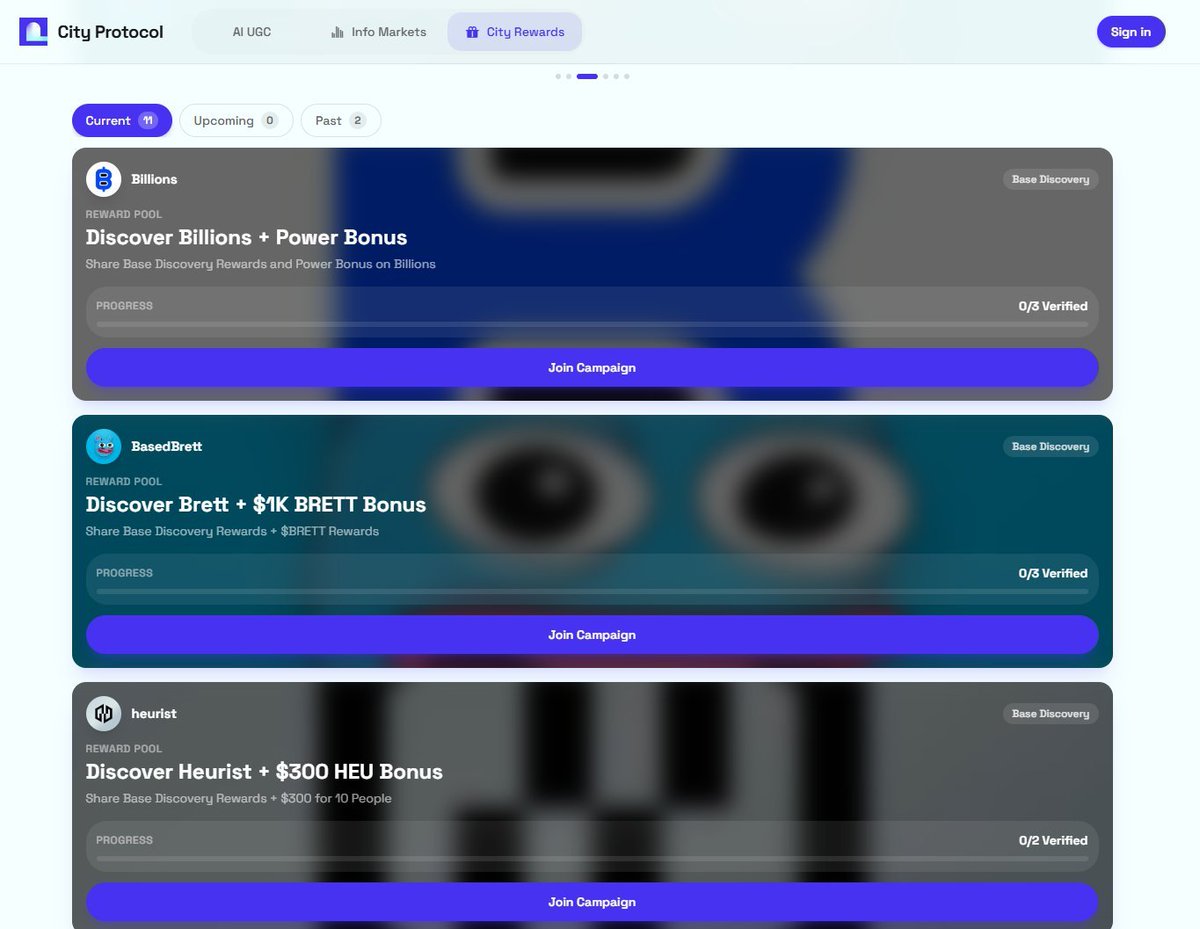
Task: Click the "Billions" project name
Action: click(154, 179)
